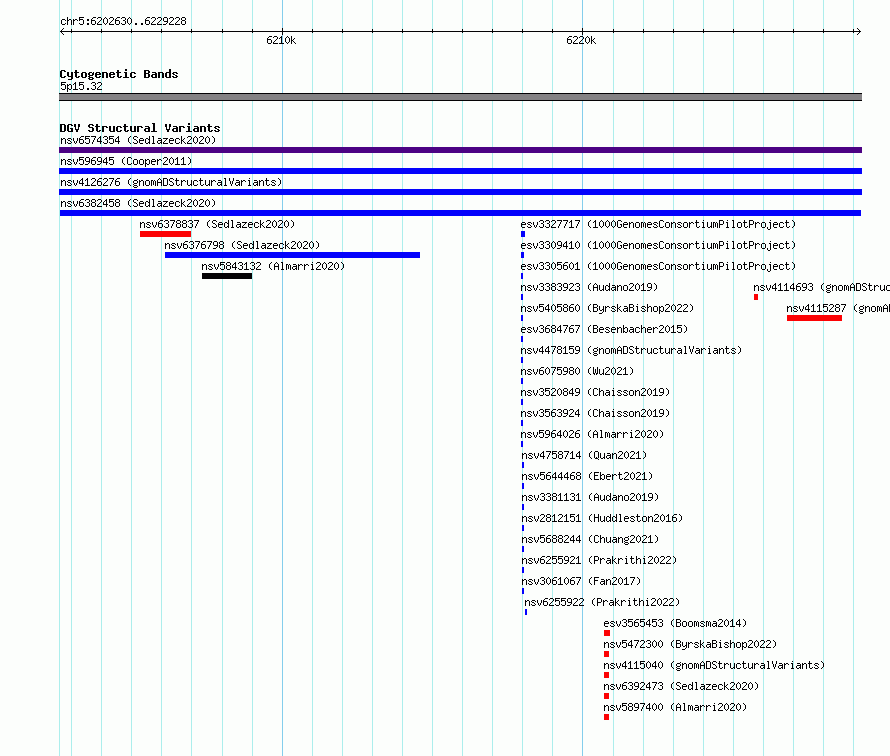Open nsv5405860 (ByrskaBishop2022) label
Viewport: 890px width, 756px height.
click(x=607, y=308)
